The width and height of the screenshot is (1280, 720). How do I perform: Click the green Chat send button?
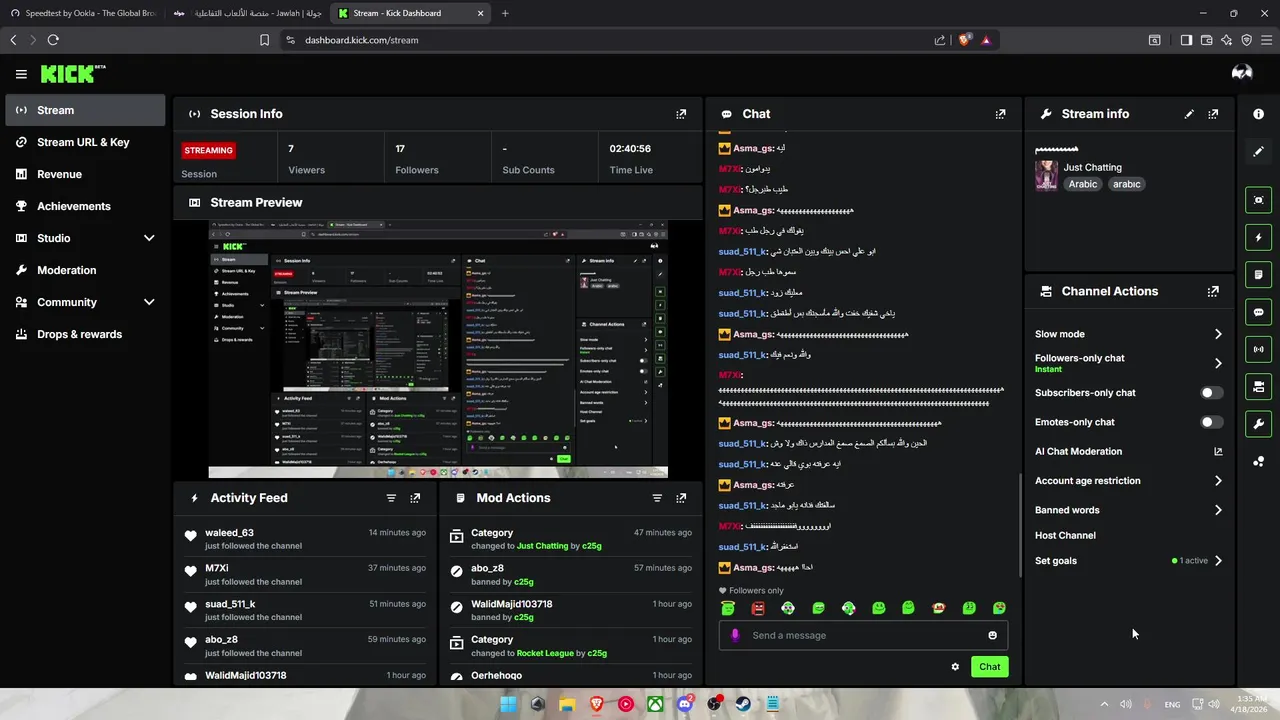[989, 667]
